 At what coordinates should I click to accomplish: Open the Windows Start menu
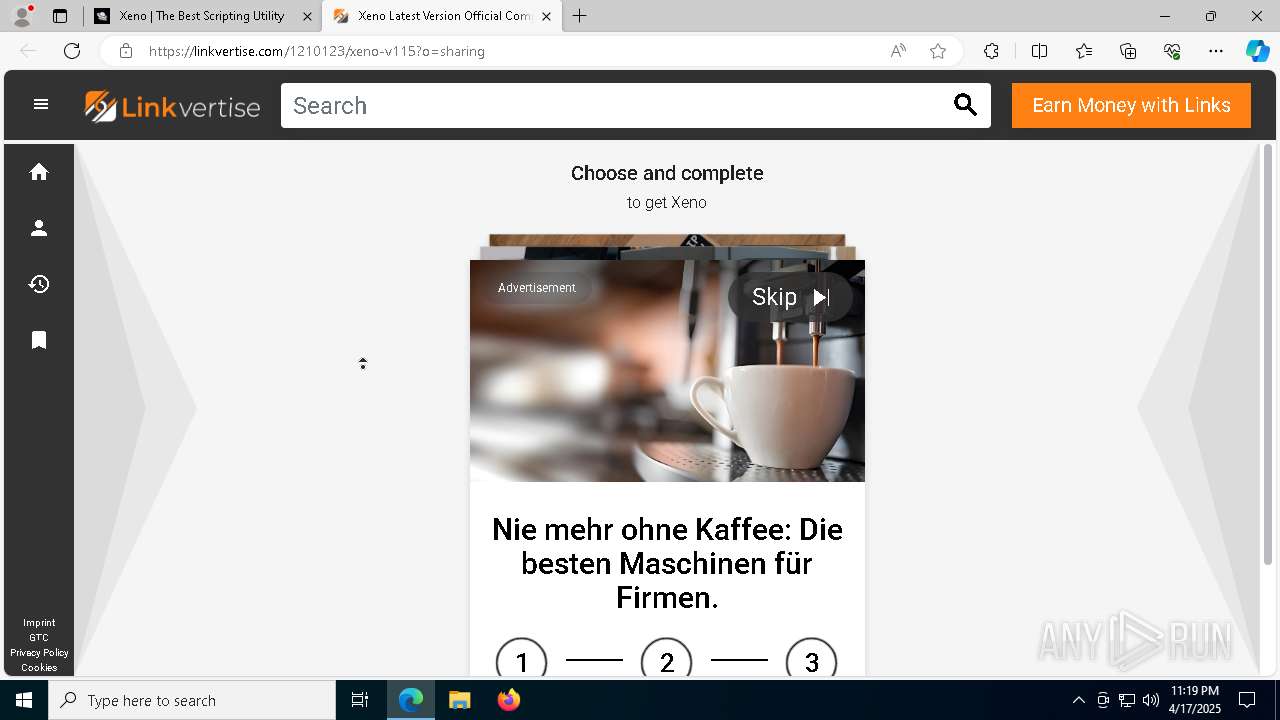[24, 700]
